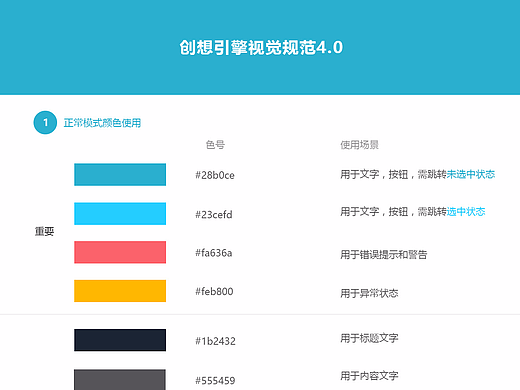Click the #23cefd bright blue swatch
The width and height of the screenshot is (520, 390).
coord(120,213)
